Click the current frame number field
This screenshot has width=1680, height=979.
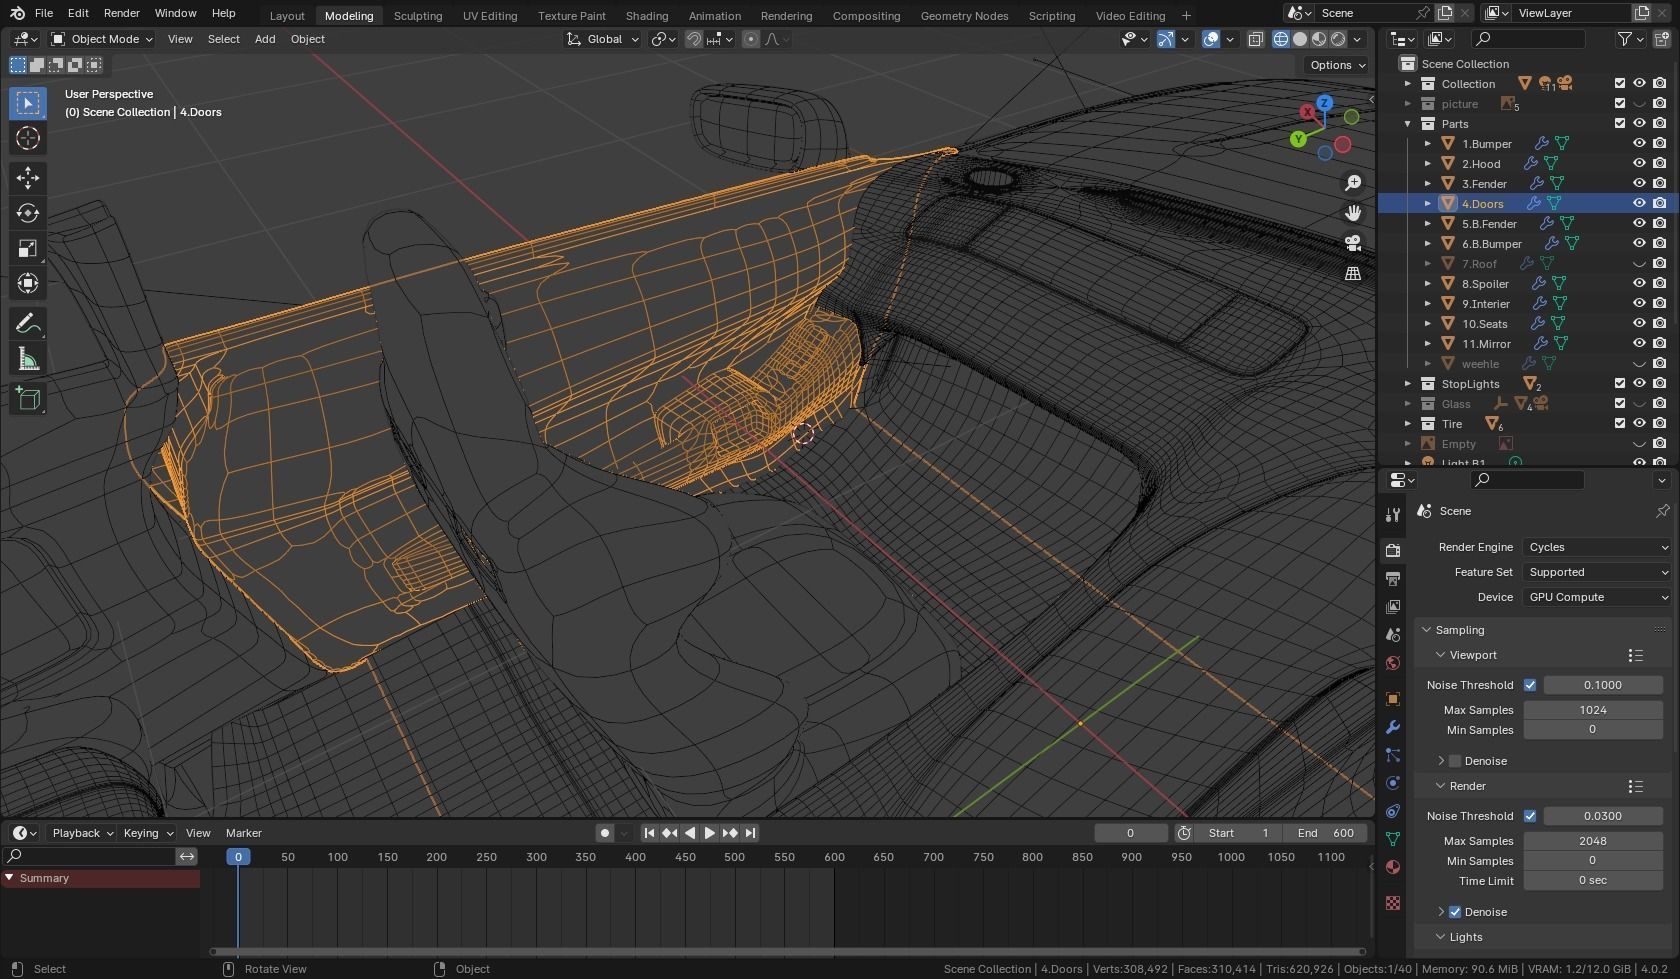[x=1131, y=833]
